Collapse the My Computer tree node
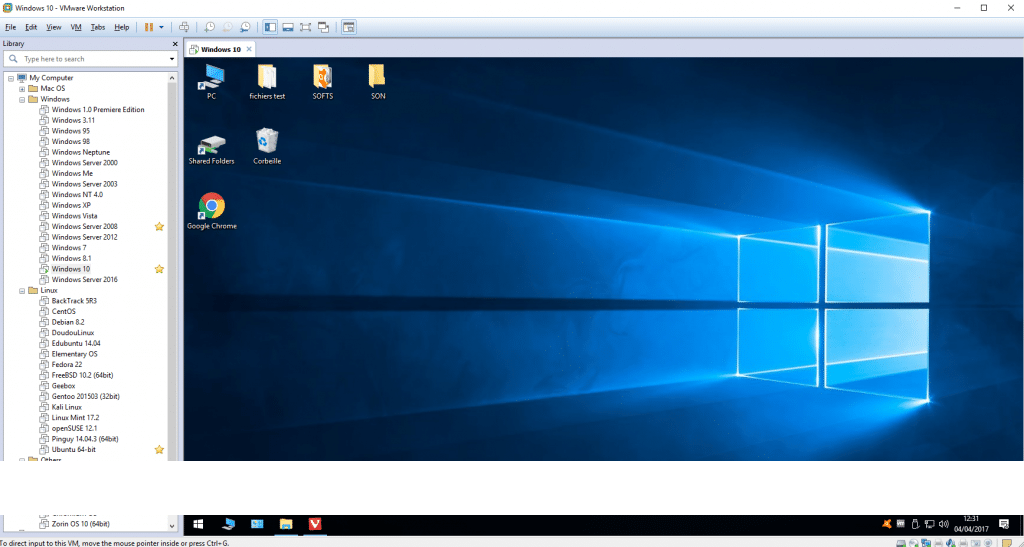The height and width of the screenshot is (547, 1024). pos(11,78)
